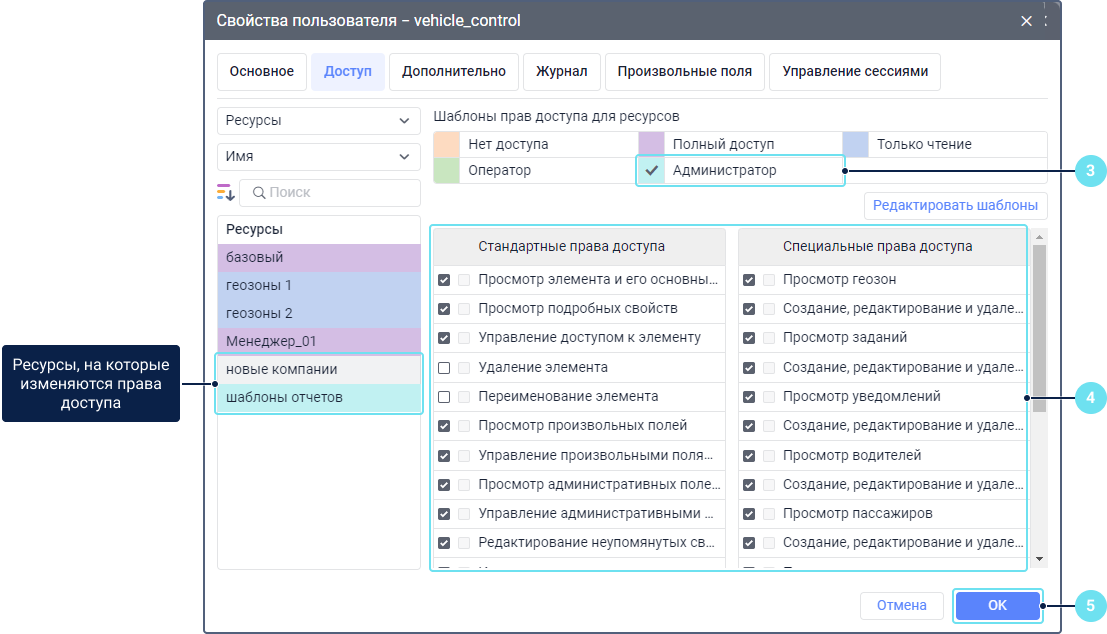The image size is (1107, 634).
Task: Click the scrollbar up arrow in rights list
Action: click(x=1040, y=237)
